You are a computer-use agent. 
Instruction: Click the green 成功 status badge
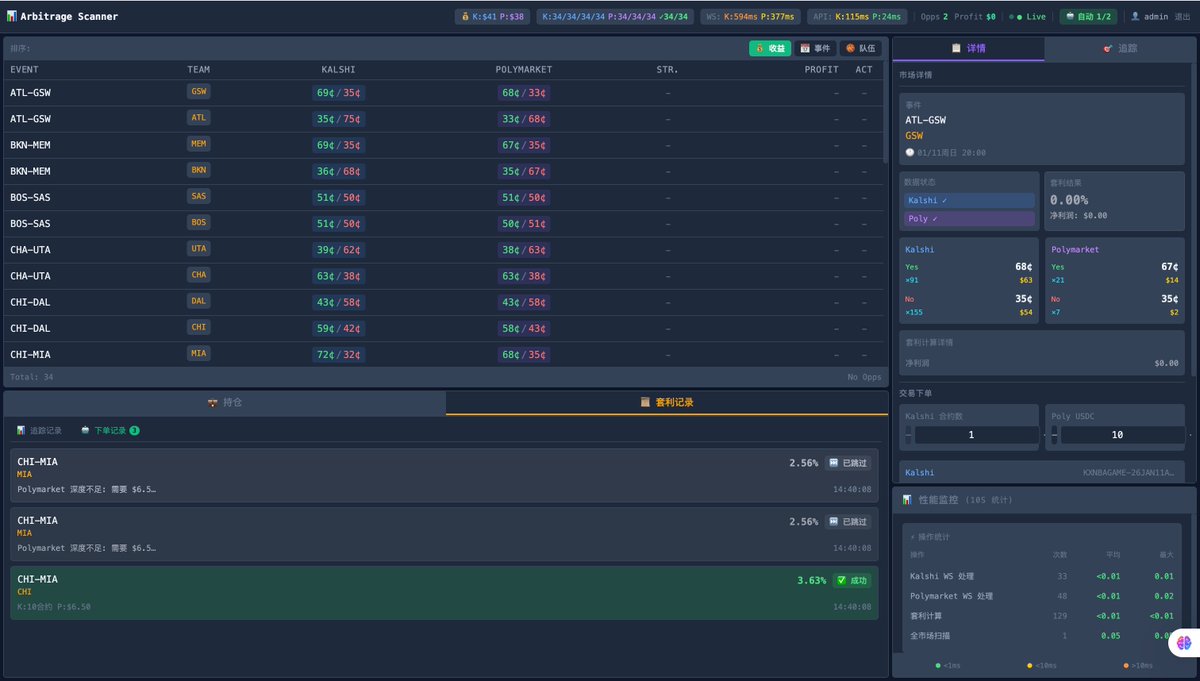852,580
